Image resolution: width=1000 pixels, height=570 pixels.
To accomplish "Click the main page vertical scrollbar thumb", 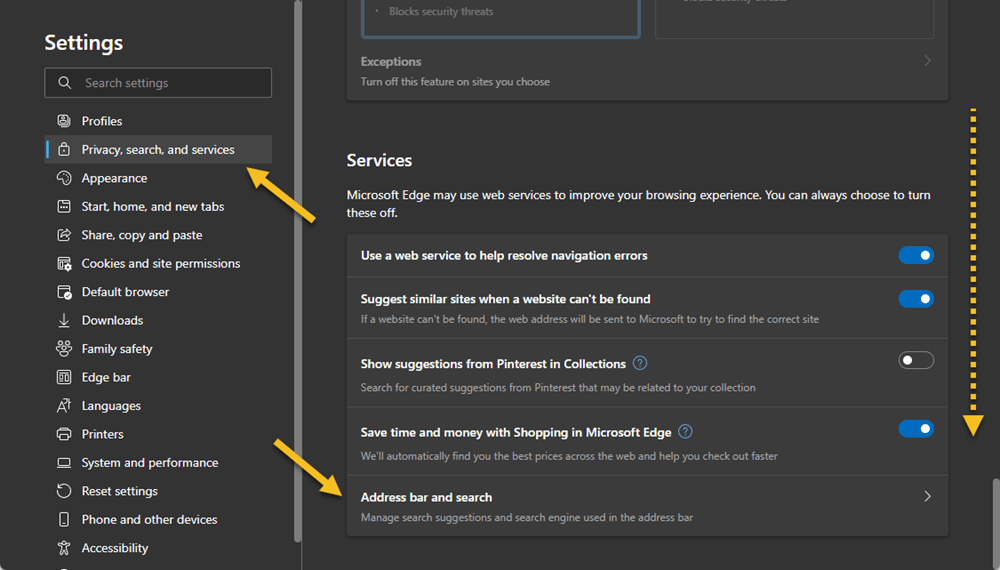I will tap(996, 522).
